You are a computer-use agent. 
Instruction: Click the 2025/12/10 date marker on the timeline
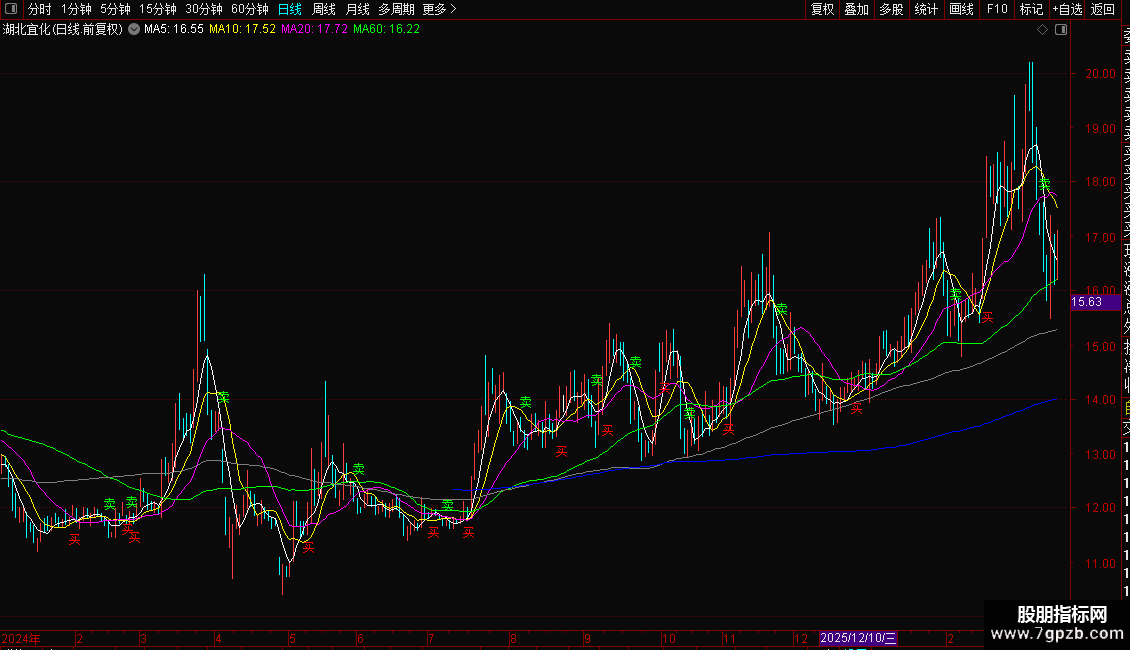pyautogui.click(x=858, y=638)
